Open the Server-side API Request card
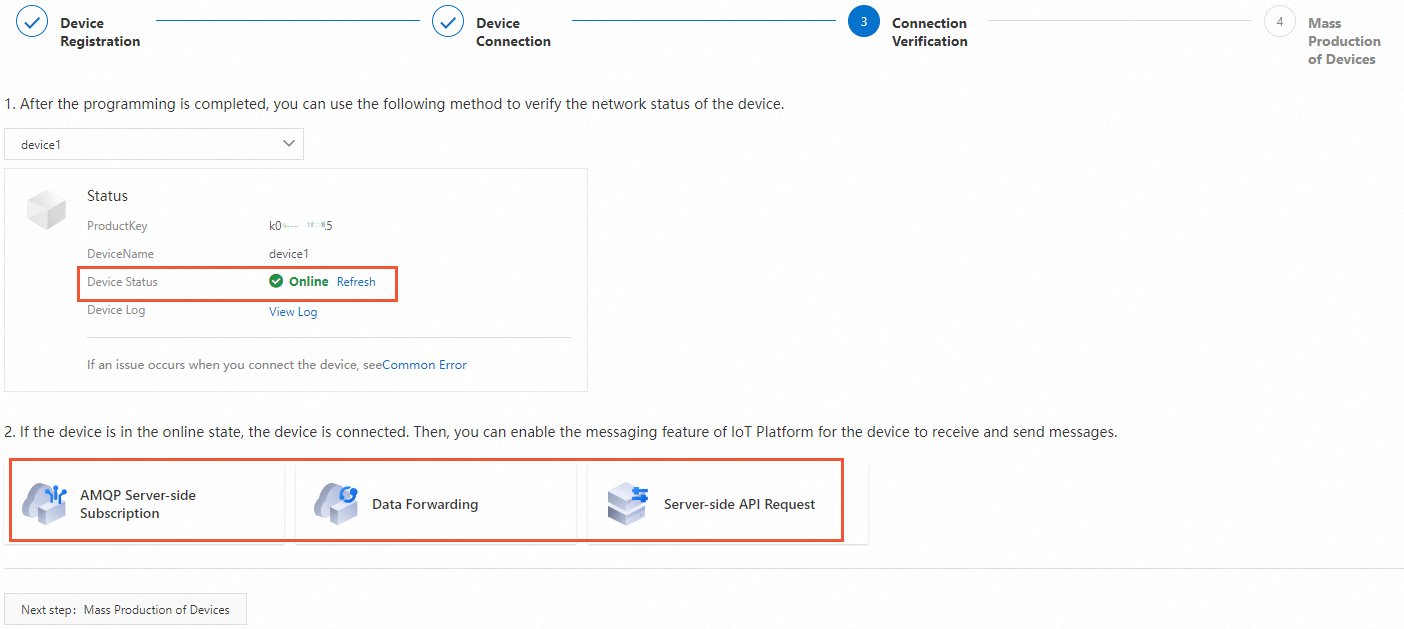Screen dimensions: 1404x629 pos(739,504)
